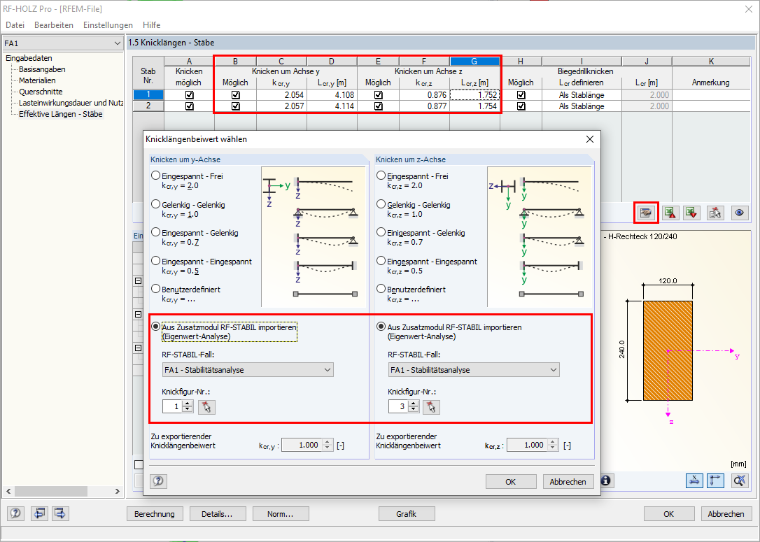Go to previous input table icon
This screenshot has width=760, height=542.
39,513
